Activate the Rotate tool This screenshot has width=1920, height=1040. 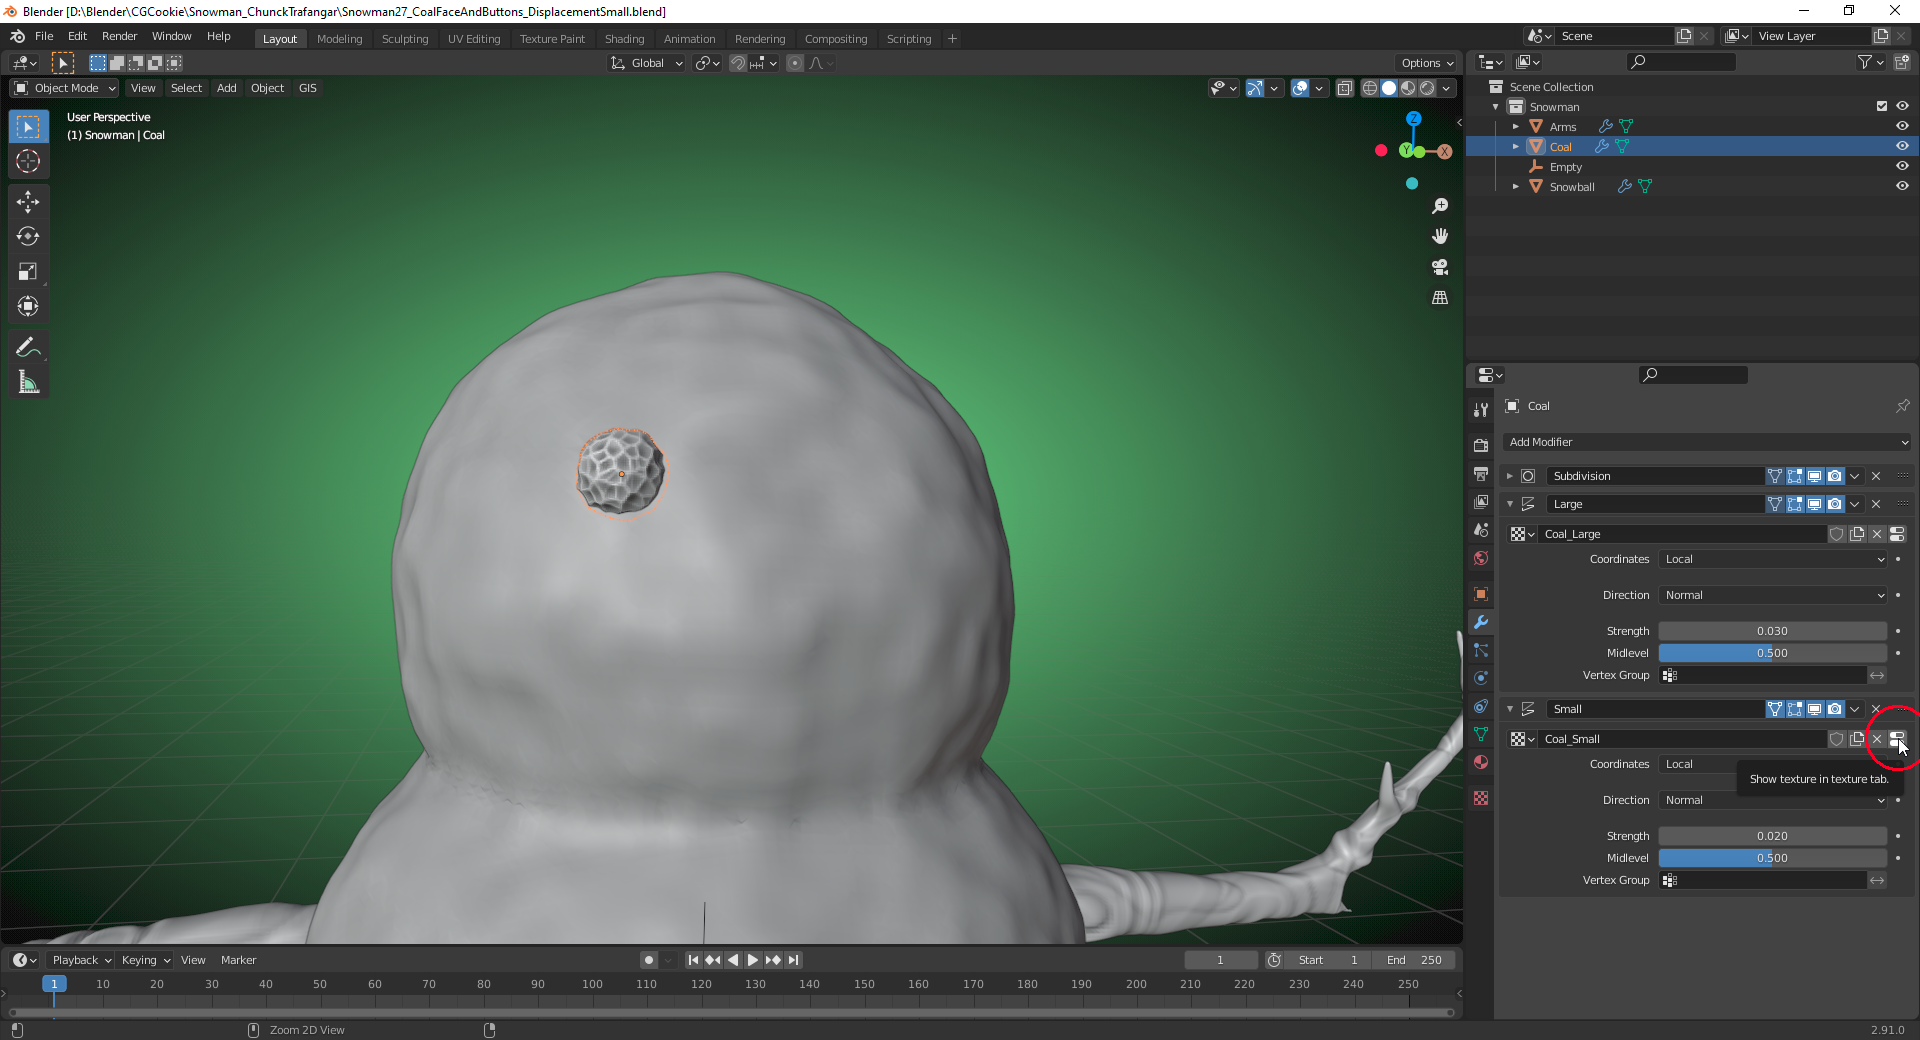point(28,237)
